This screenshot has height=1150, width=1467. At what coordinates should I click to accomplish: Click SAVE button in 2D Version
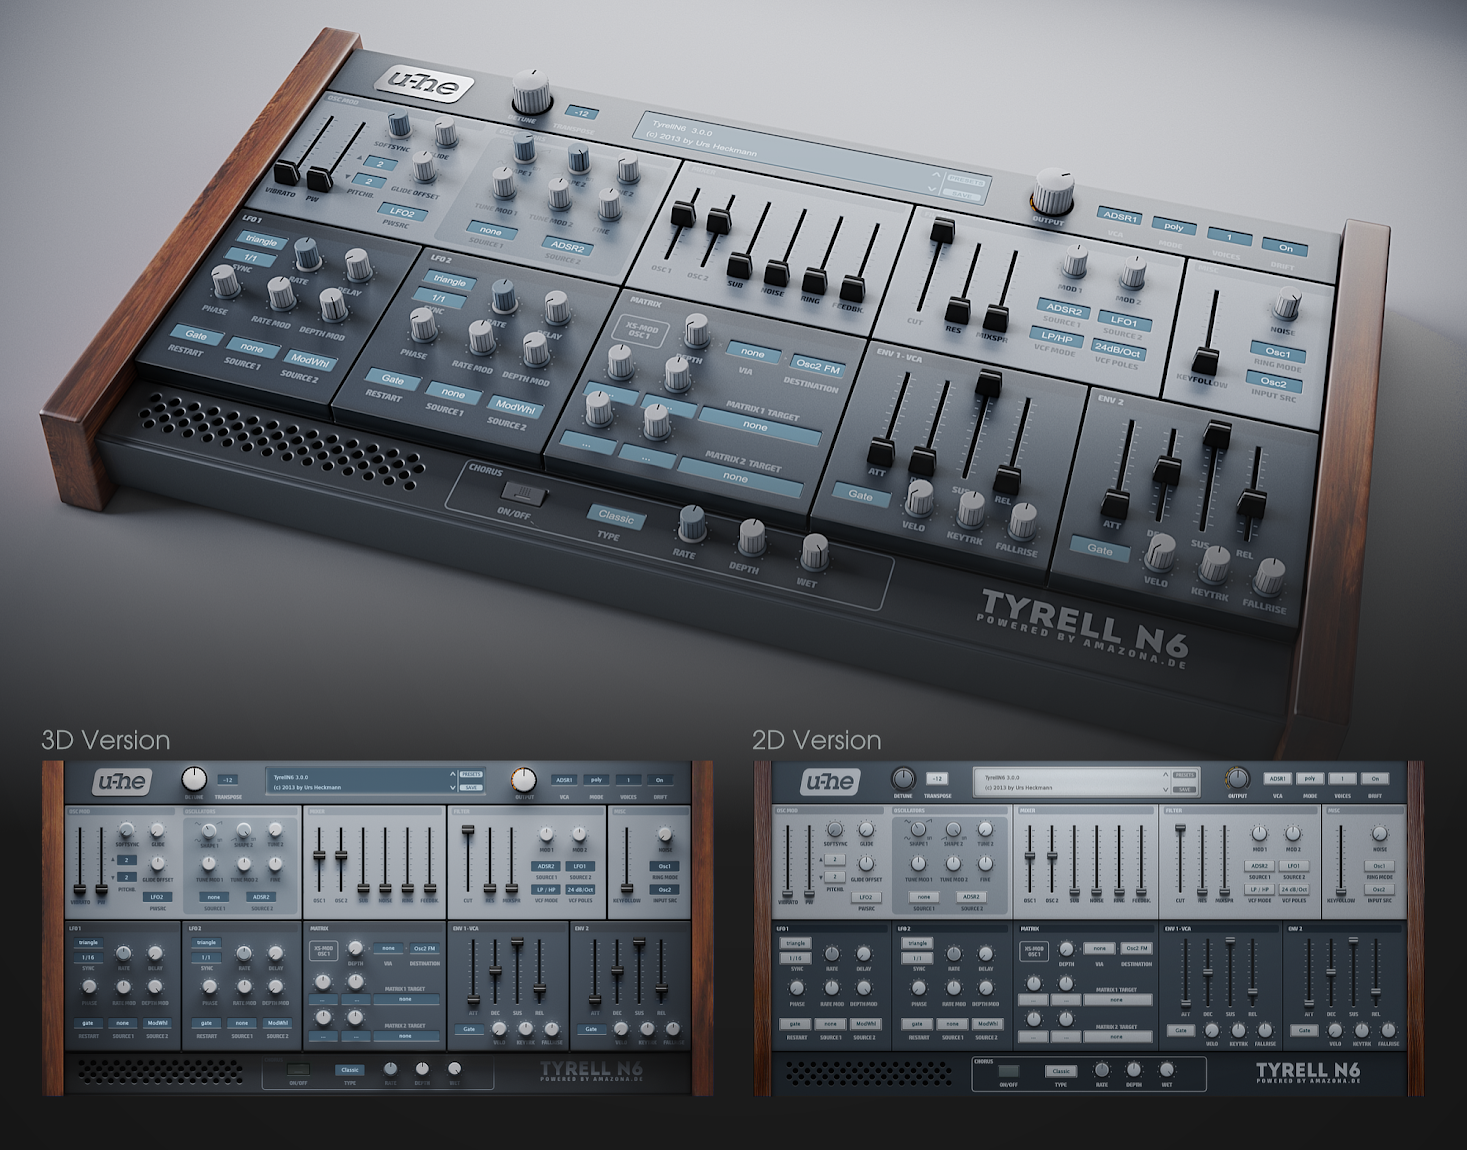tap(1184, 790)
